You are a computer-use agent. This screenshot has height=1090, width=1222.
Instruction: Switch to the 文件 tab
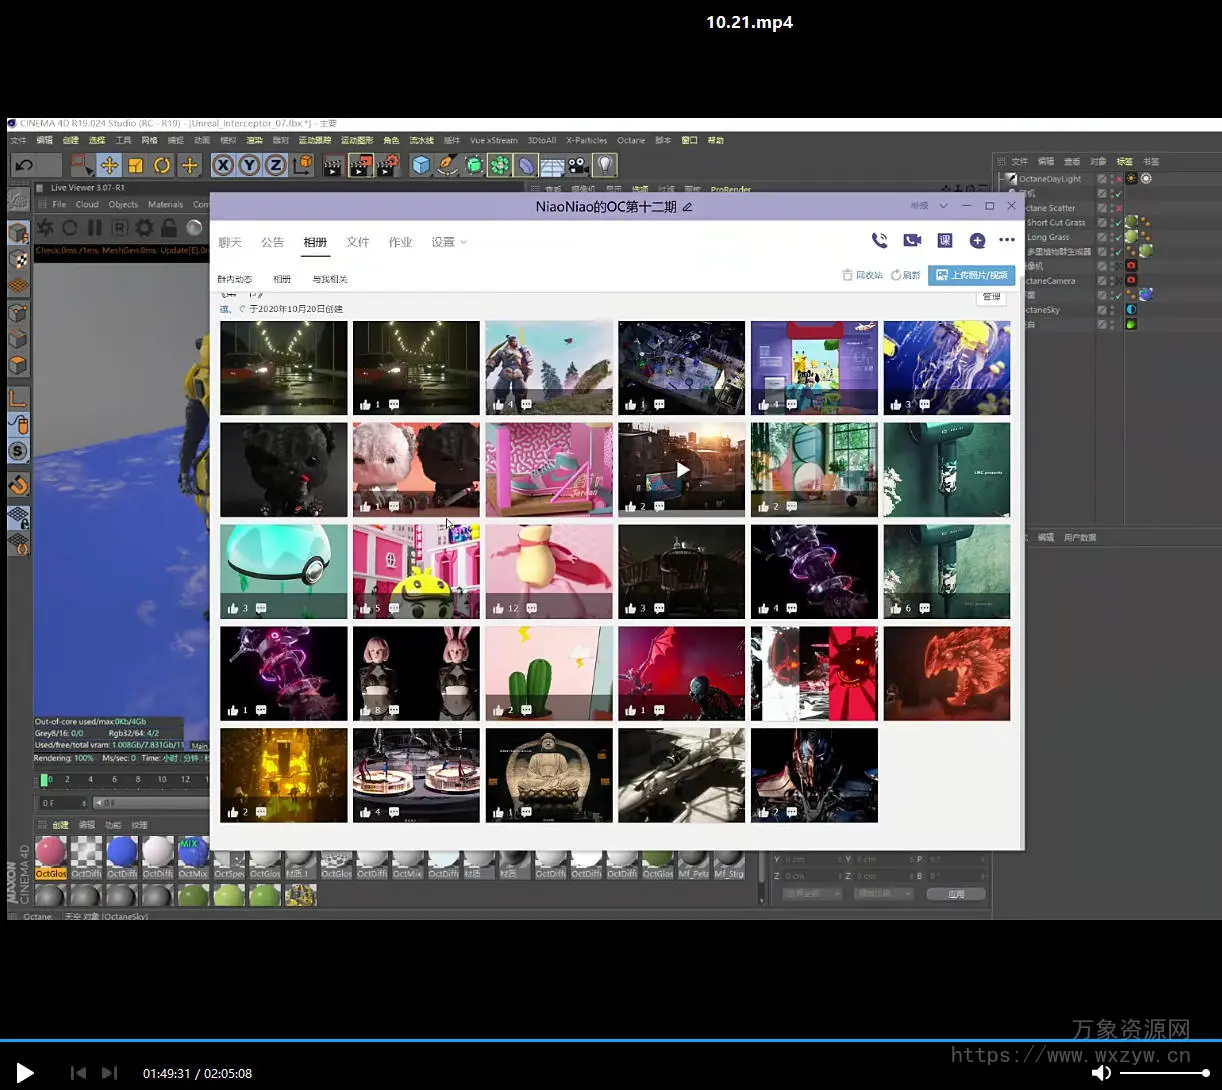tap(357, 242)
